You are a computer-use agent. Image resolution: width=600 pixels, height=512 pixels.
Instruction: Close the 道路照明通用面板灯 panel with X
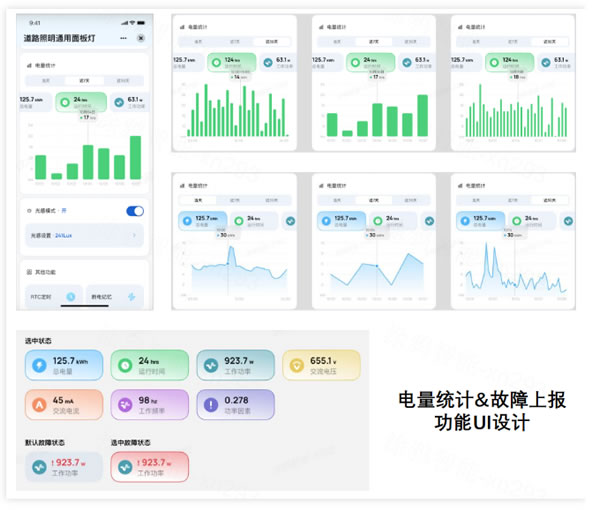click(140, 38)
